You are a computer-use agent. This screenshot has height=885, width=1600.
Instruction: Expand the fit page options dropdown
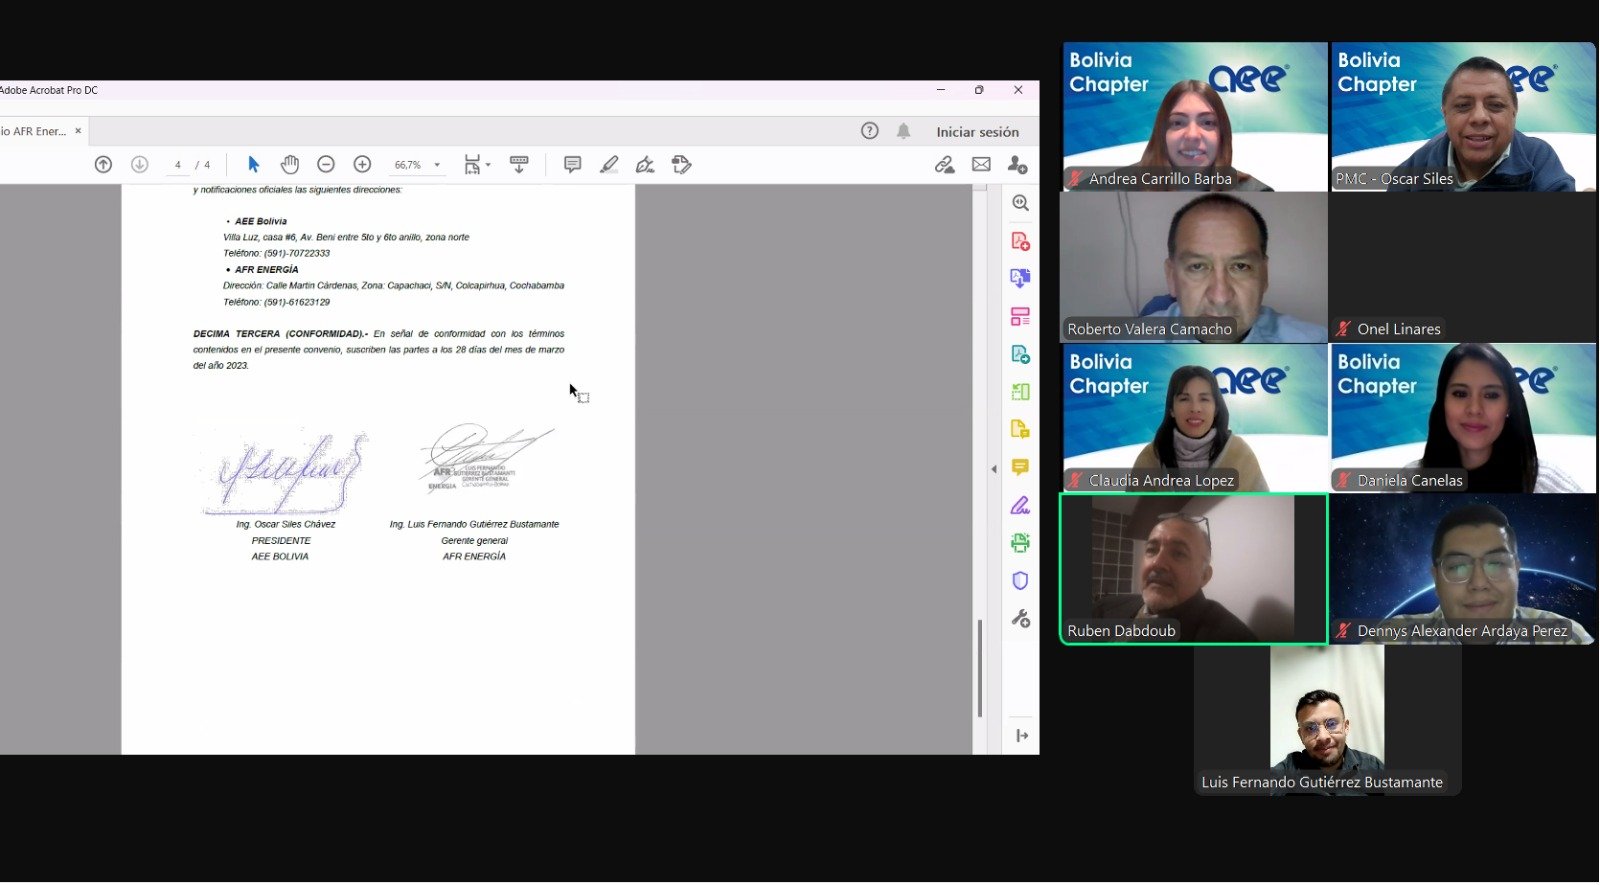[487, 165]
